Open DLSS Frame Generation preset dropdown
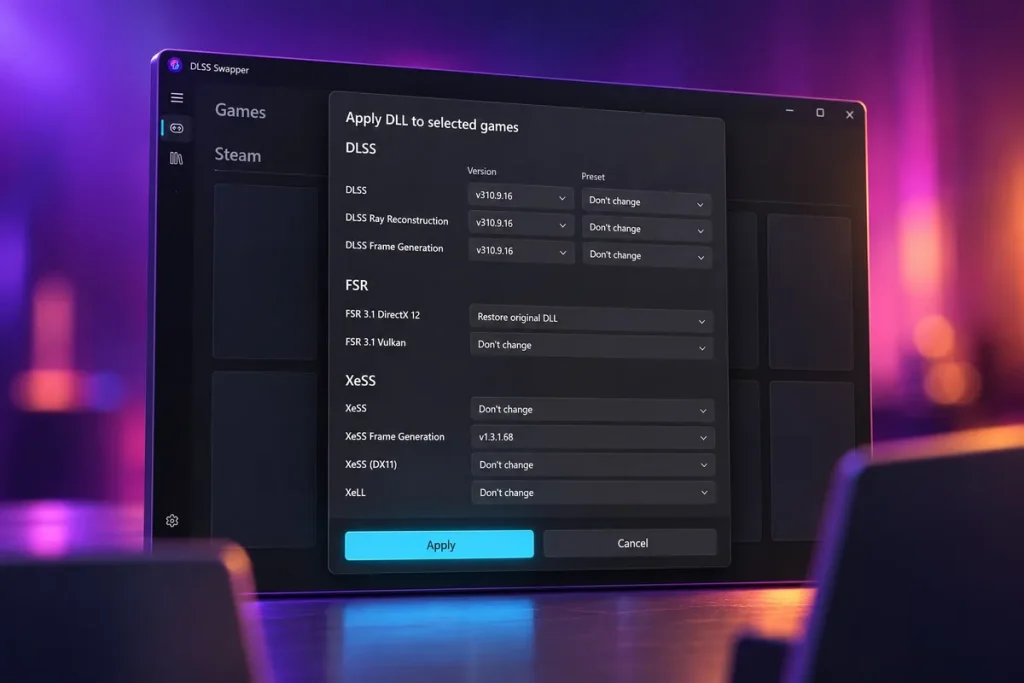 (647, 255)
